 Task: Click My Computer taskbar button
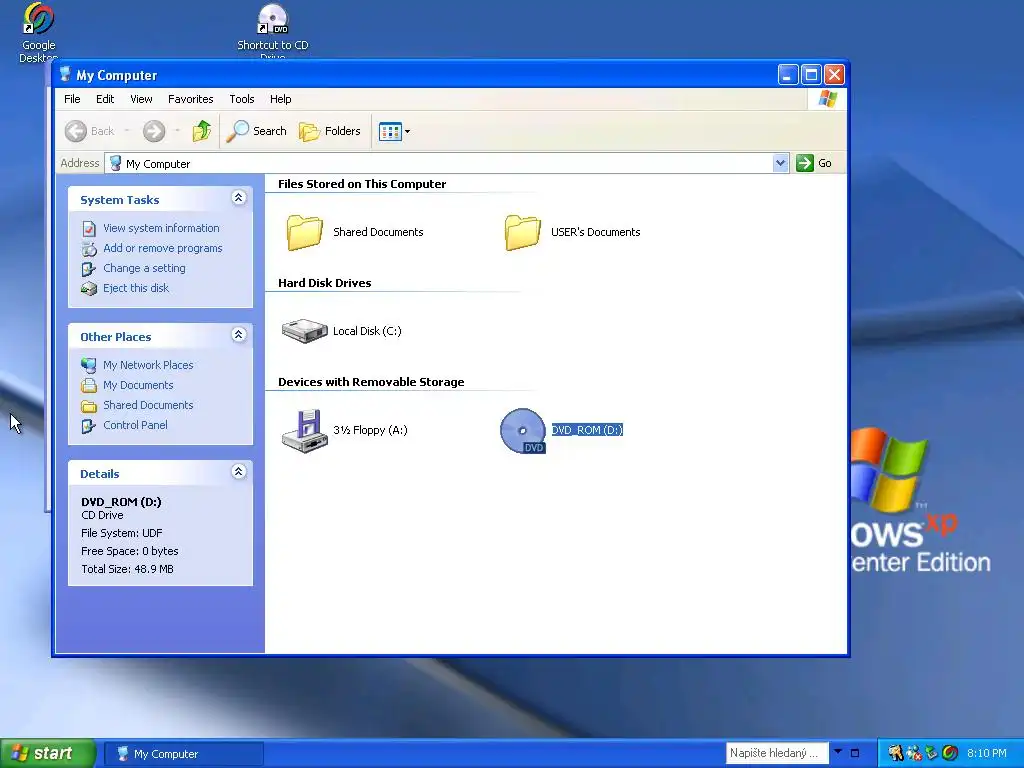point(184,754)
